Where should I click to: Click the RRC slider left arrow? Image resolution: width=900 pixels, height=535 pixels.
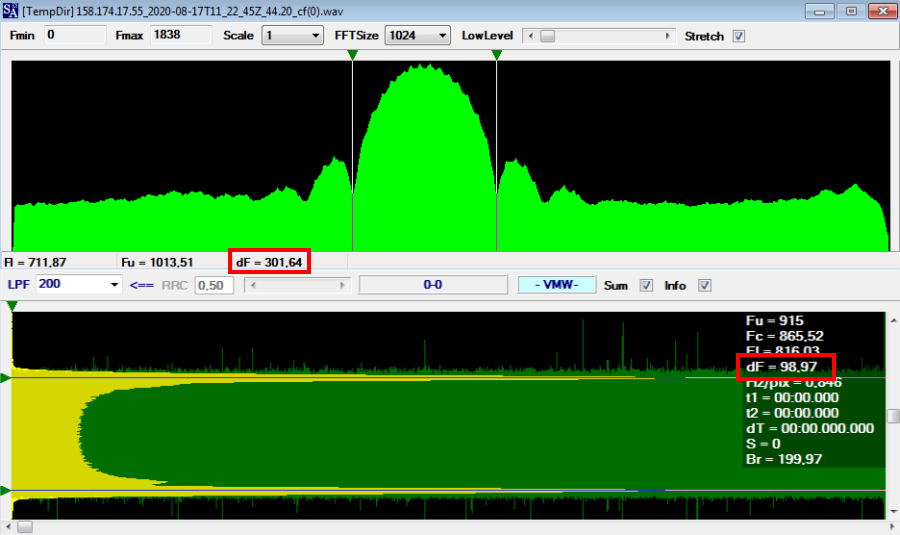point(253,285)
